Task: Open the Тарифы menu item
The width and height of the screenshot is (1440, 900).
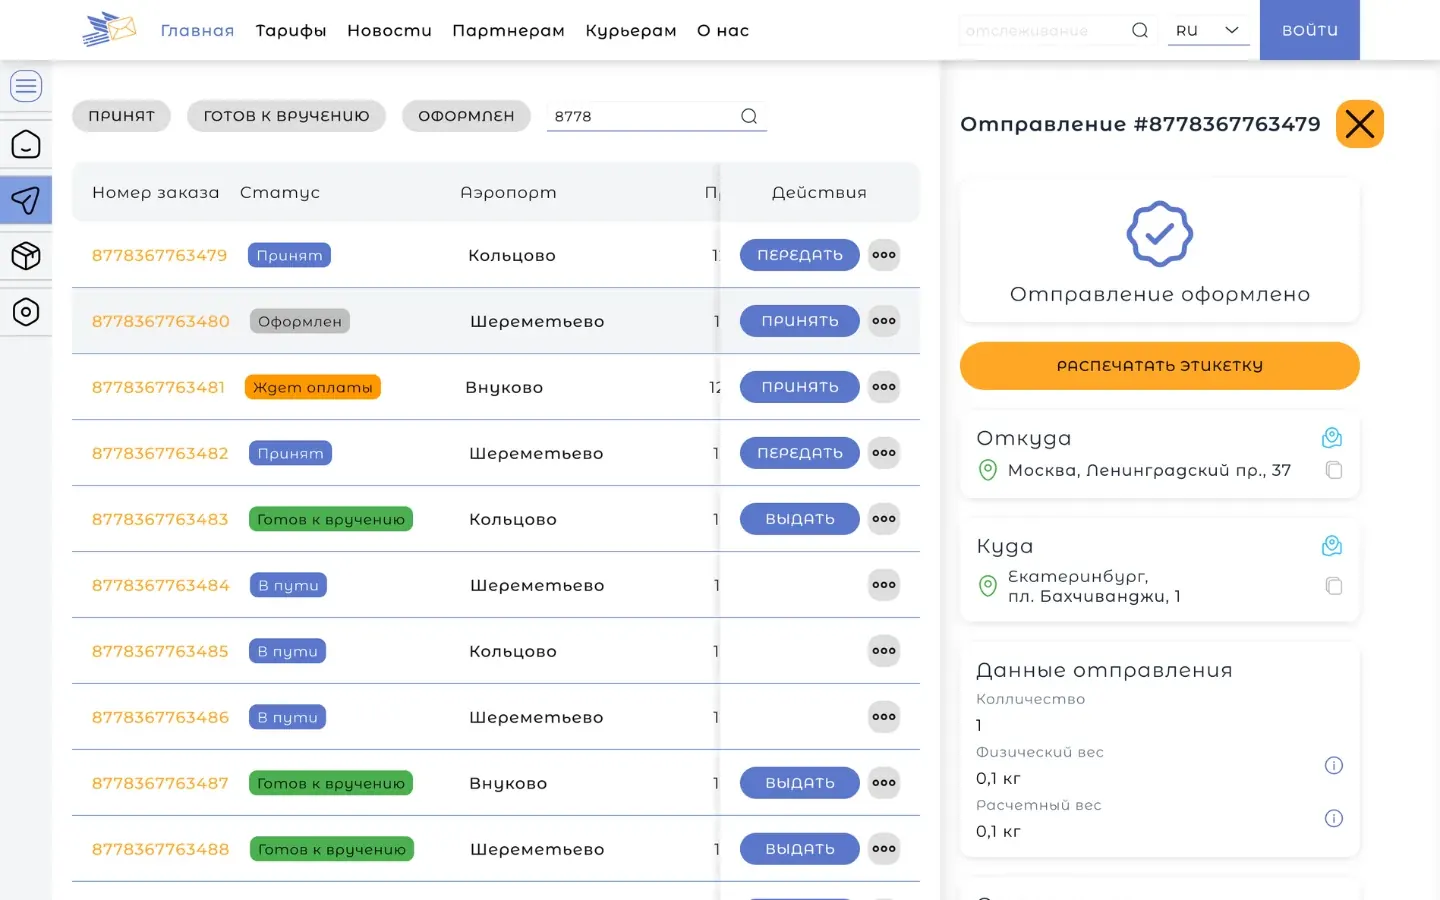Action: pyautogui.click(x=291, y=30)
